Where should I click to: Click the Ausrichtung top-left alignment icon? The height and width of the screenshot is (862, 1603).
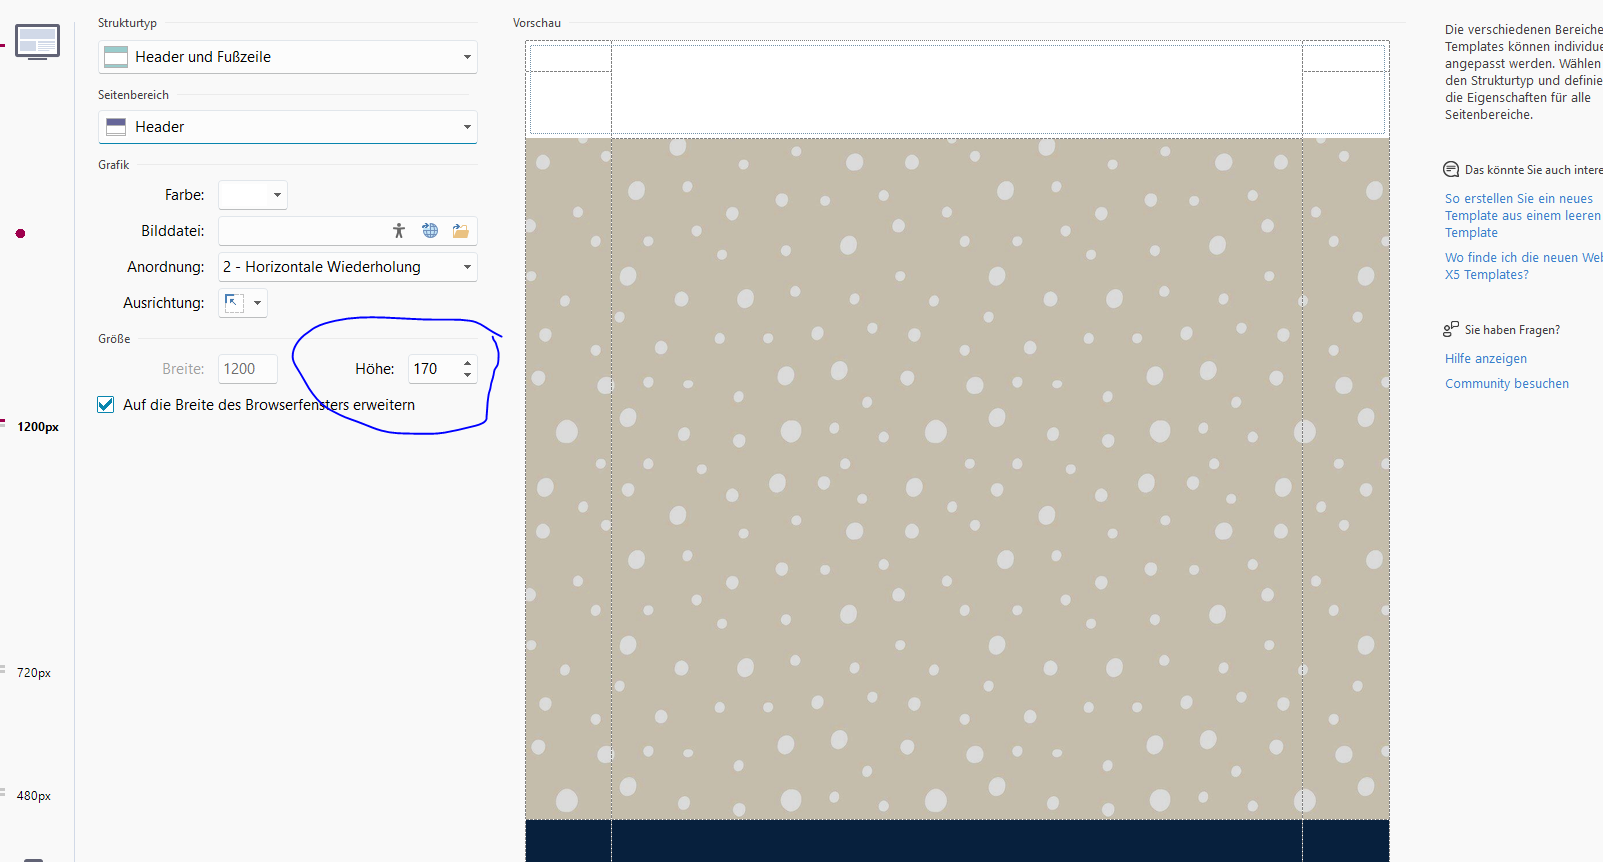pyautogui.click(x=234, y=303)
